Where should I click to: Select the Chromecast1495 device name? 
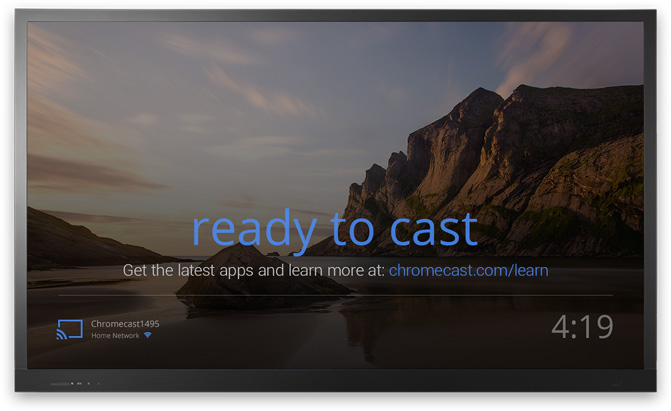click(125, 324)
